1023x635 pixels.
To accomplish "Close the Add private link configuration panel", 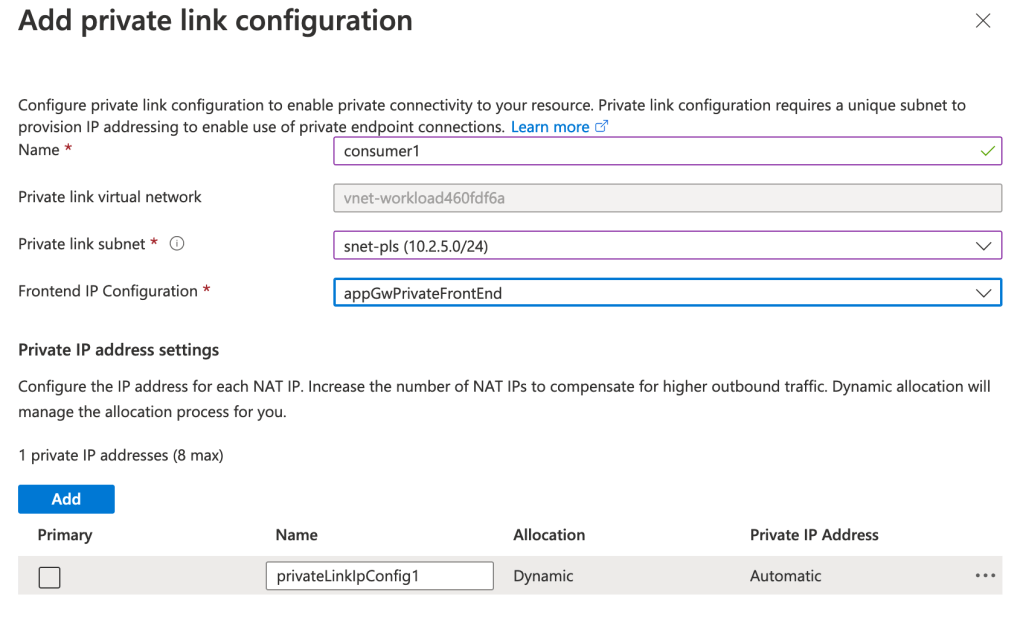I will 983,21.
